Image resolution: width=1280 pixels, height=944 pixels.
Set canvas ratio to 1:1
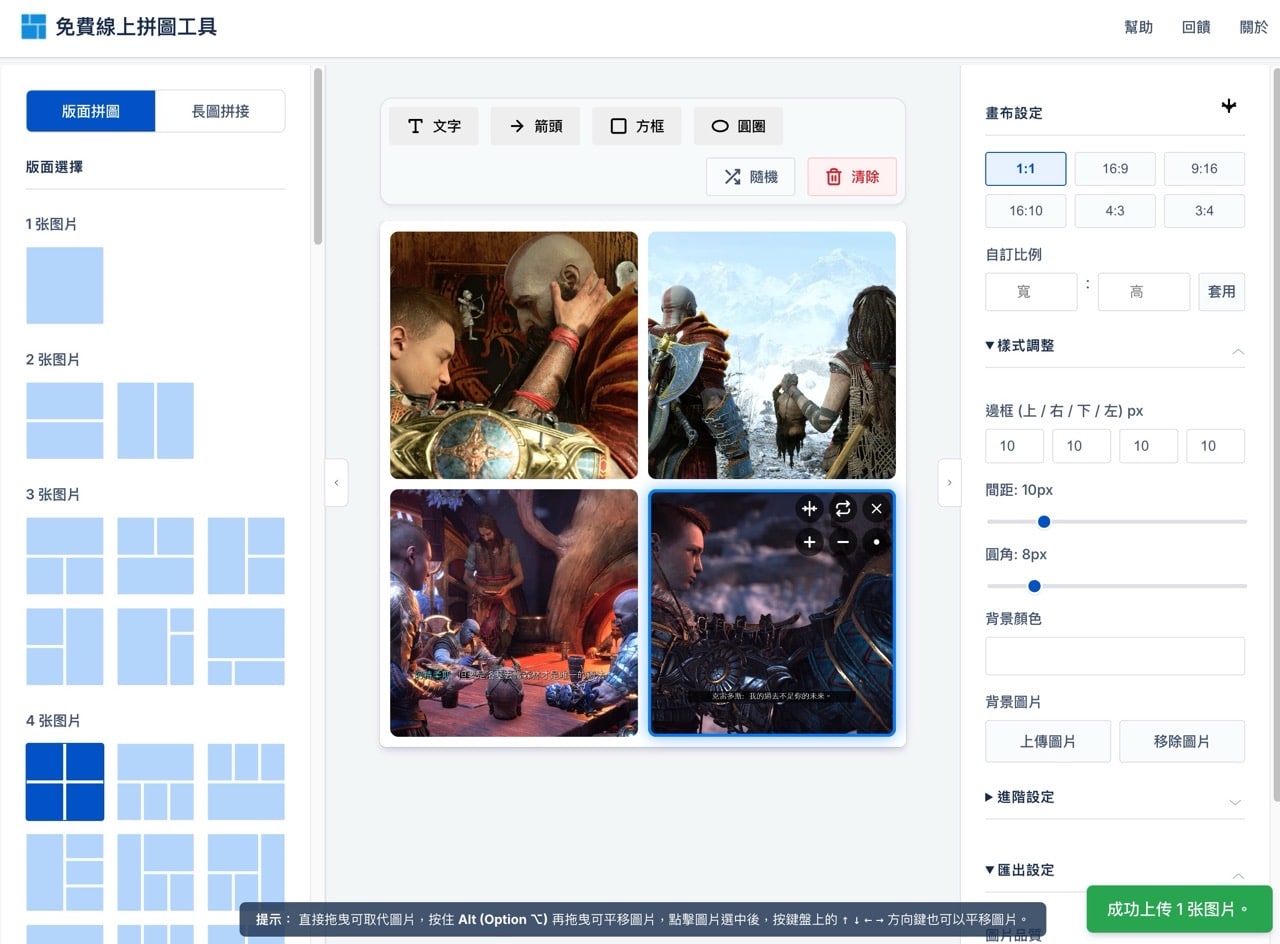coord(1025,169)
